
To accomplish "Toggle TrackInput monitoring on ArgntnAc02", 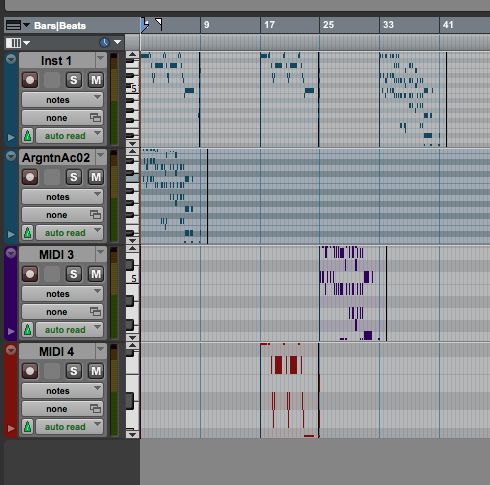I will (52, 177).
